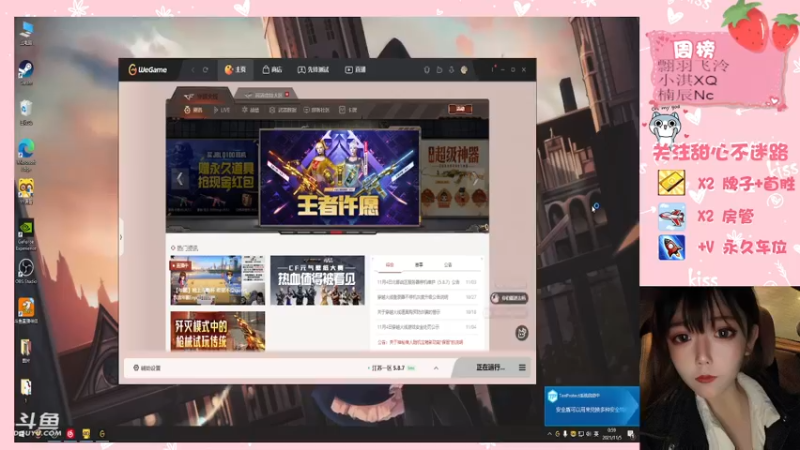800x450 pixels.
Task: Open GeForce Experience desktop shortcut
Action: pos(26,235)
